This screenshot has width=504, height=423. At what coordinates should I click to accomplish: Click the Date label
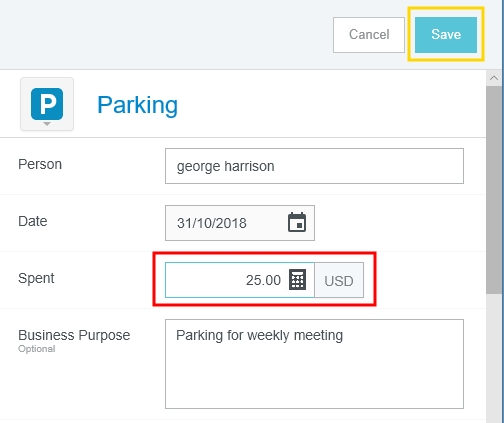pos(33,221)
